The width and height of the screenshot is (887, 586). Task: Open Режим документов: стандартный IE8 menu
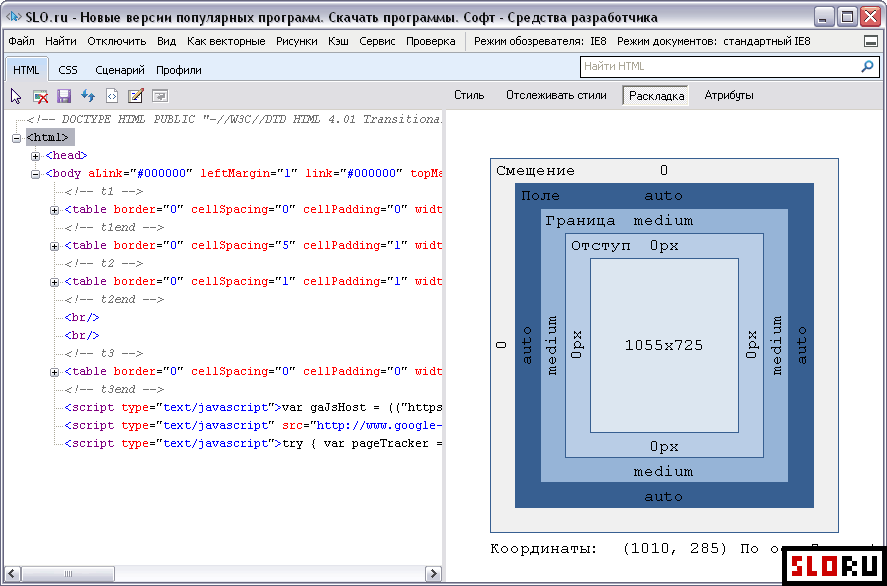coord(714,41)
